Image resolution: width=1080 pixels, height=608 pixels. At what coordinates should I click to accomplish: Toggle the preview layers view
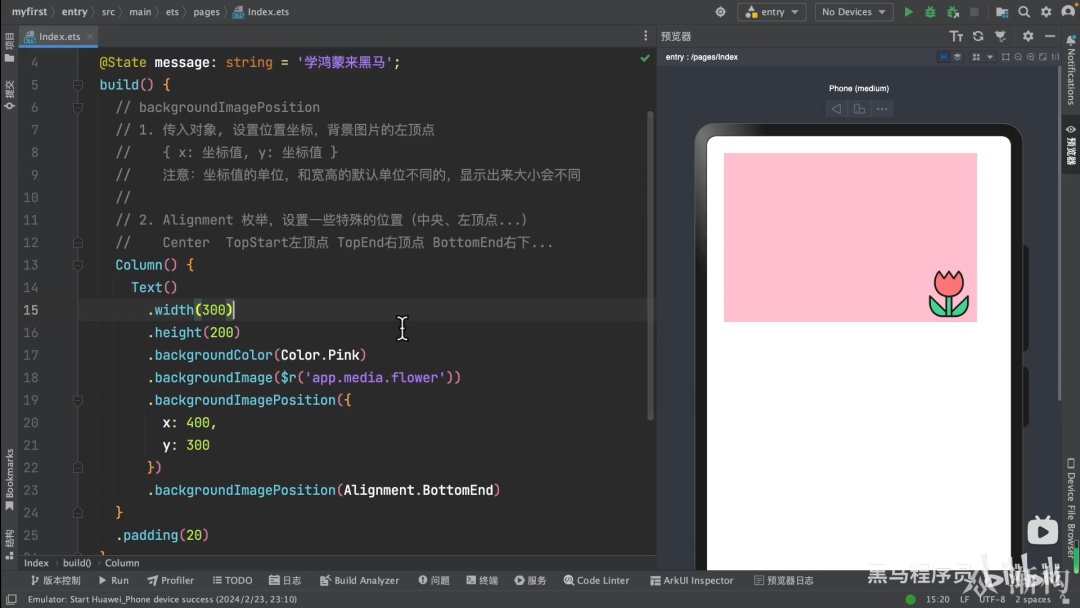click(957, 57)
